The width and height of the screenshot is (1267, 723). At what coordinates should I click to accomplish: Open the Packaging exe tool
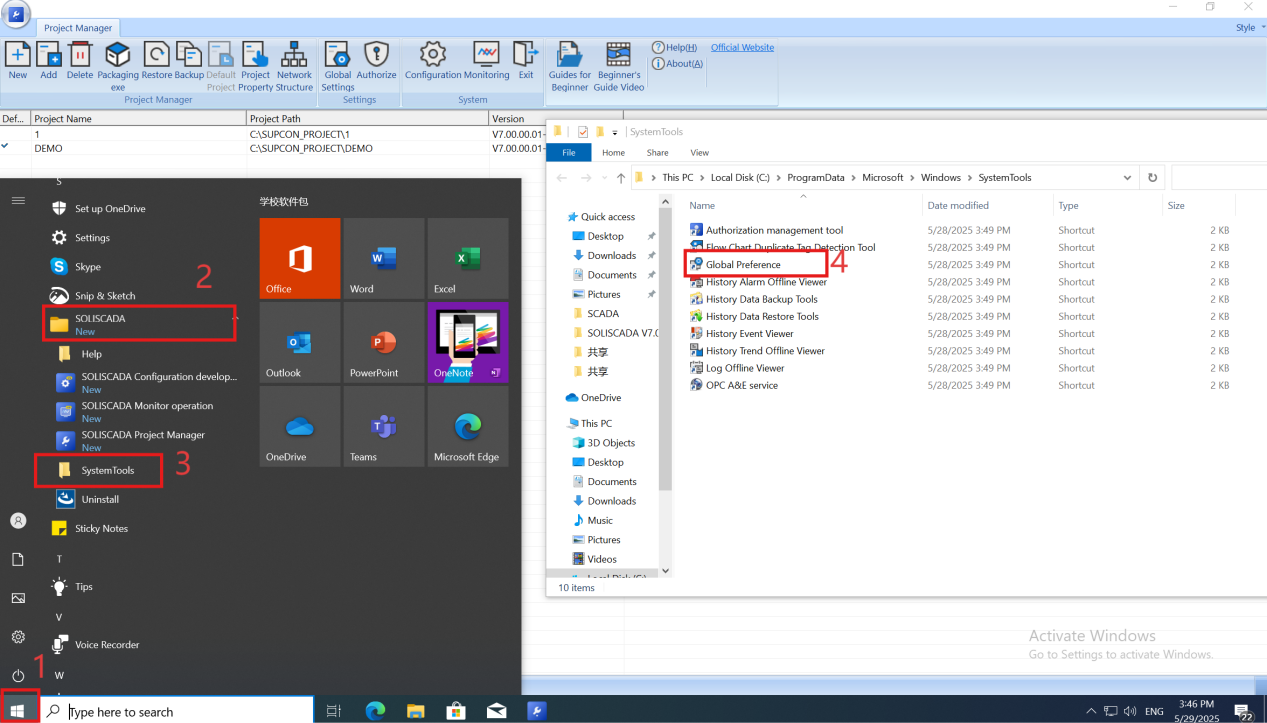(118, 66)
